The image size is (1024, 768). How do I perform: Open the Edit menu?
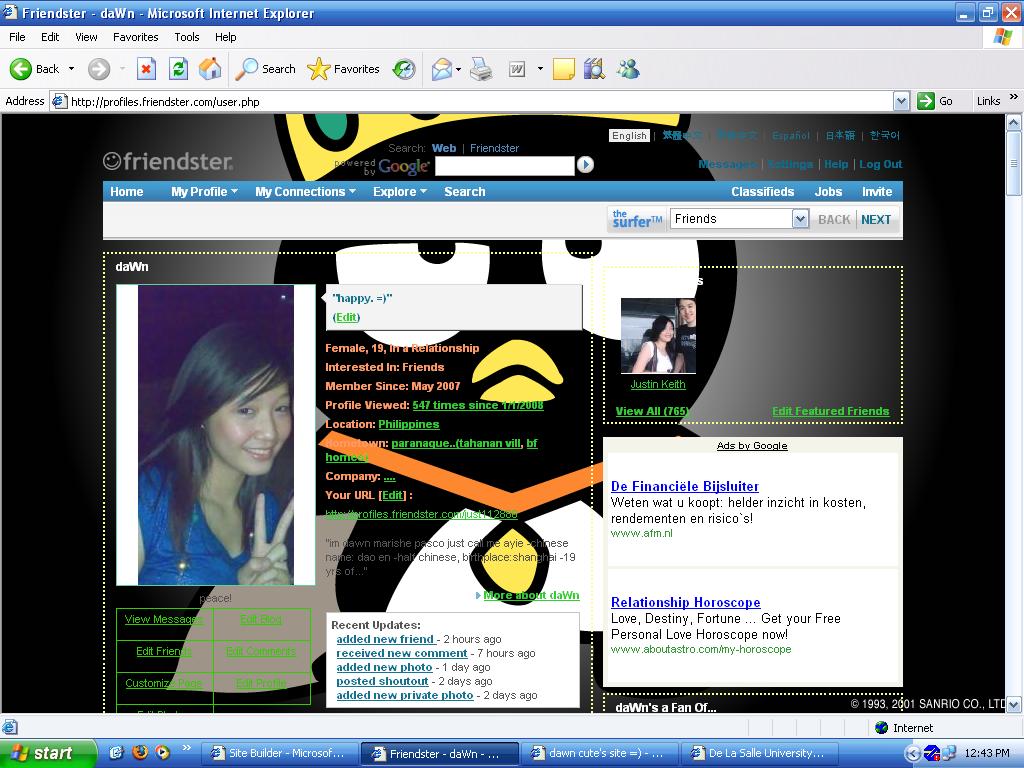pyautogui.click(x=50, y=37)
